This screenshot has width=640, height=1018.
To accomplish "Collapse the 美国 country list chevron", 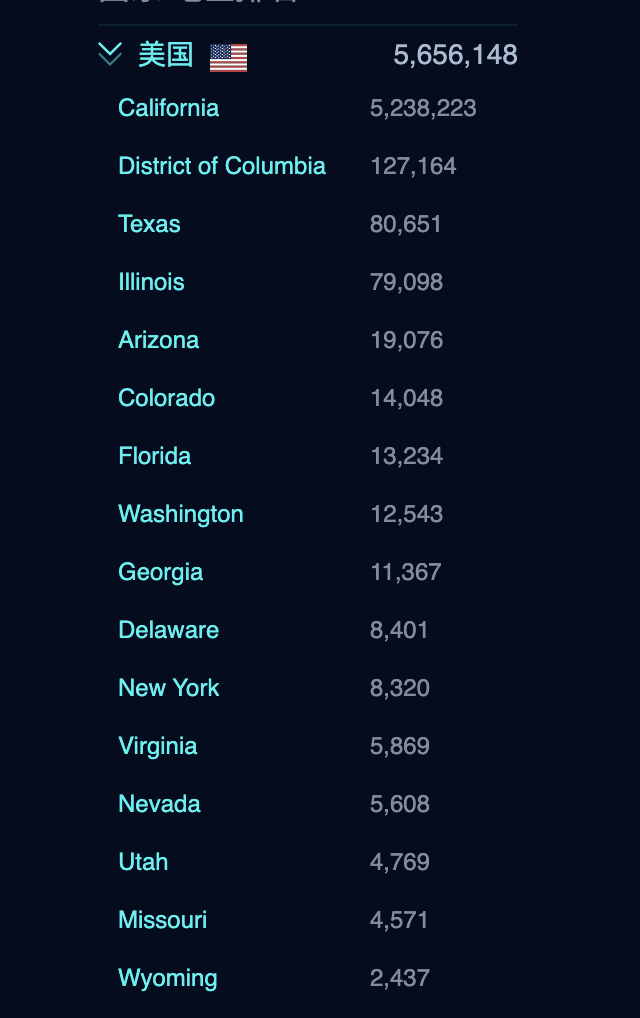I will [x=110, y=54].
